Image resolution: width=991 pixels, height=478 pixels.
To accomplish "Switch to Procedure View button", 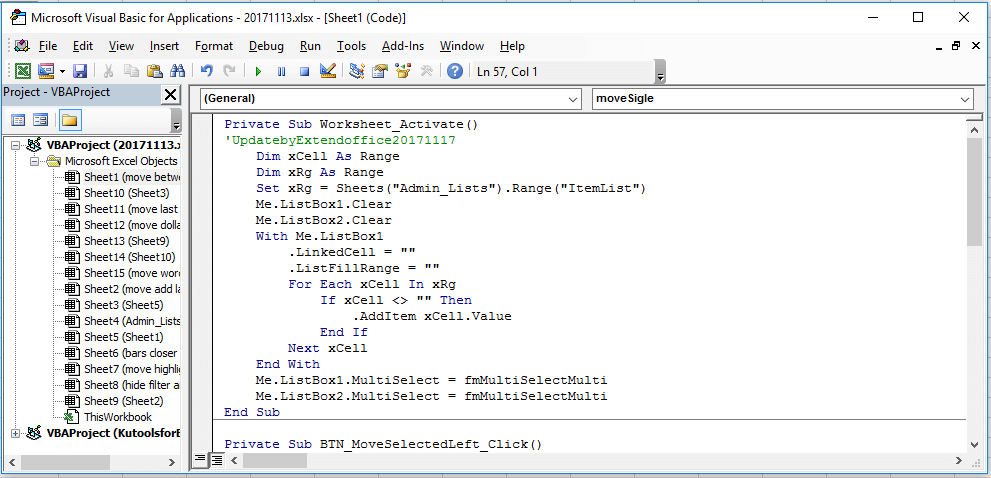I will click(x=200, y=460).
